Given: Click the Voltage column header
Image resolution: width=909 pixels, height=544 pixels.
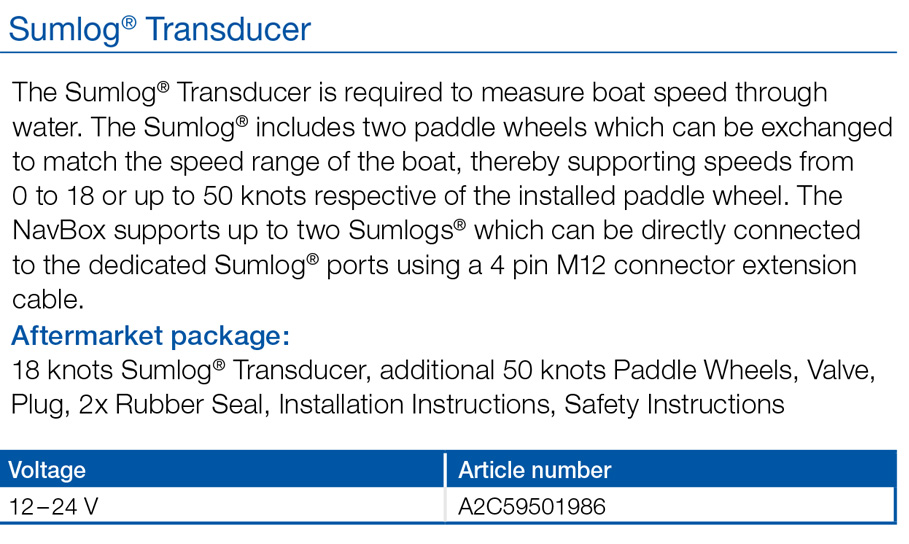Looking at the screenshot, I should point(47,470).
